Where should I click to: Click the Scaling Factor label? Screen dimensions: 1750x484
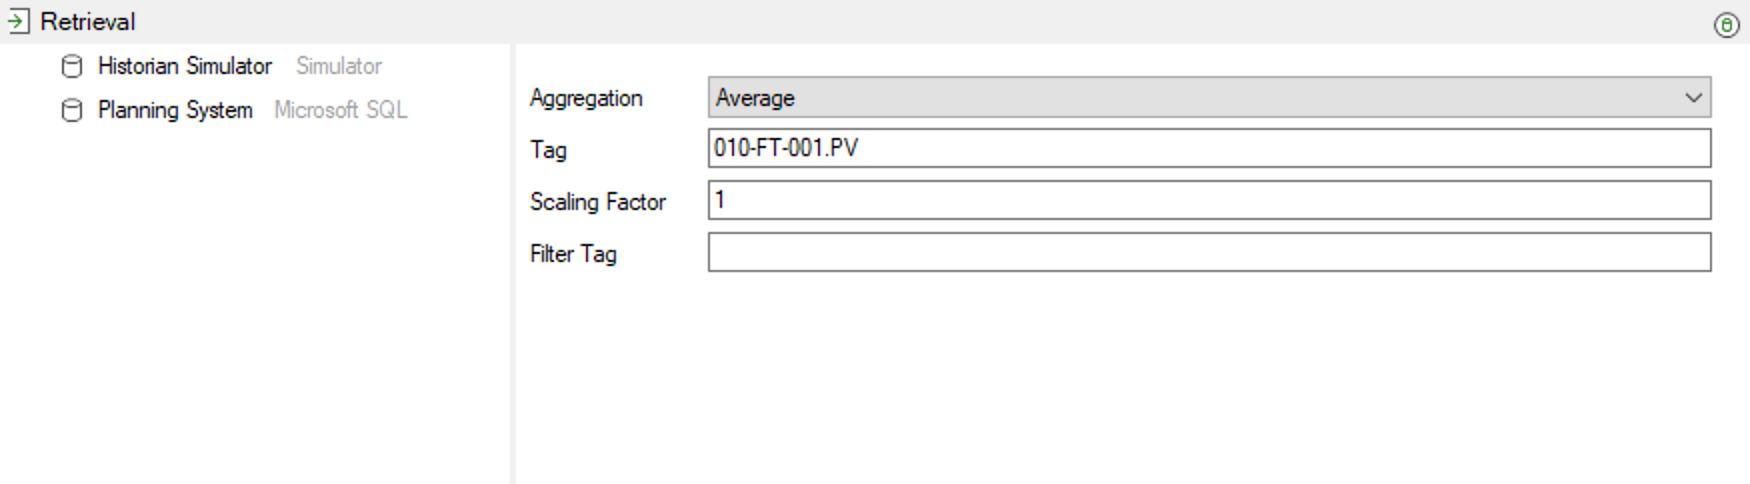click(598, 202)
